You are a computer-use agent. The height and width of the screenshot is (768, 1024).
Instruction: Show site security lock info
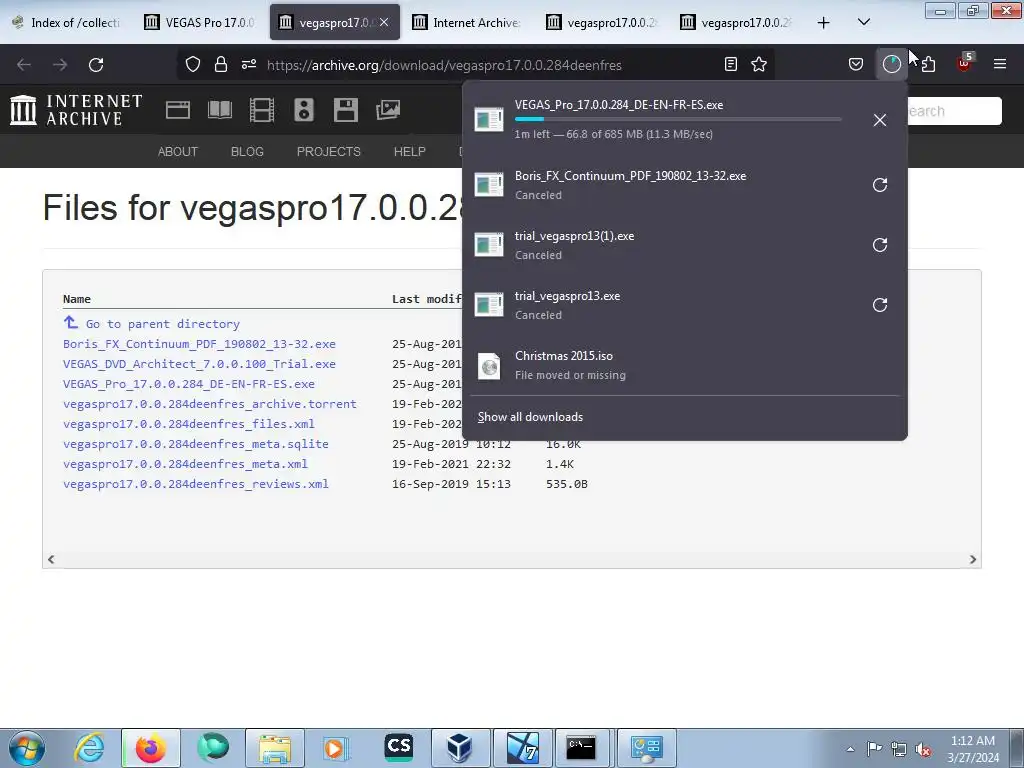[221, 64]
